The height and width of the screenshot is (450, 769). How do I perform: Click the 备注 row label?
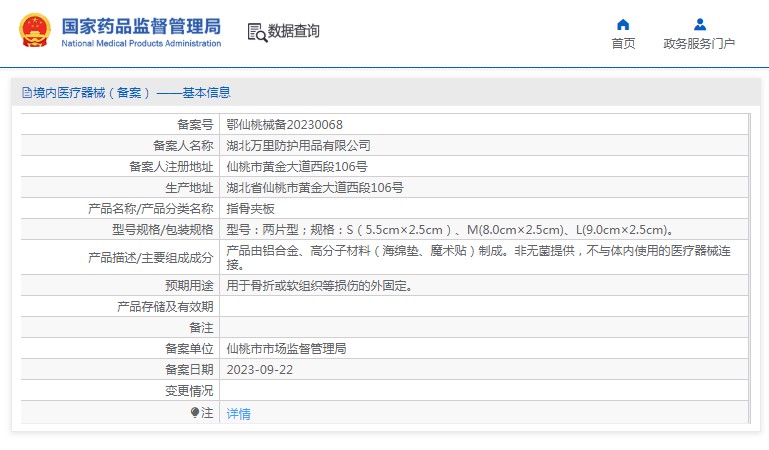pyautogui.click(x=201, y=327)
